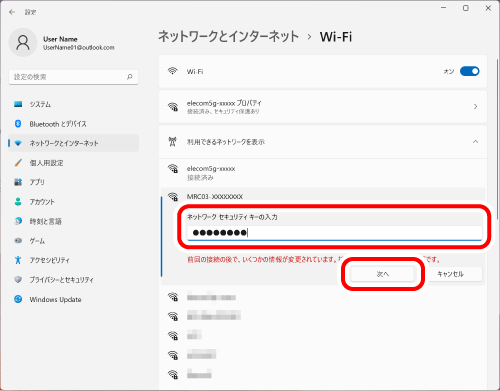
Task: Click ネットワークとインターネット breadcrumb link
Action: click(x=228, y=36)
